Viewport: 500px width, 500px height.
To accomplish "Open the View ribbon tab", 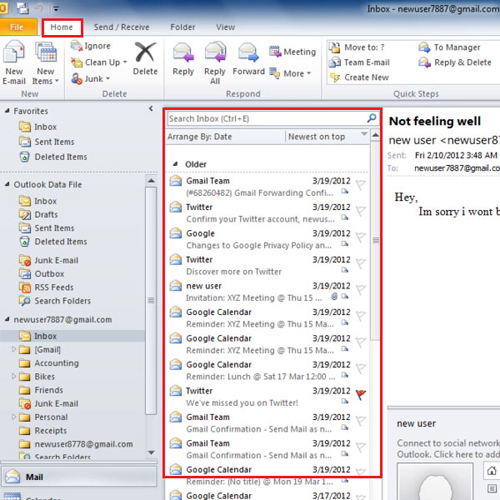I will 225,27.
